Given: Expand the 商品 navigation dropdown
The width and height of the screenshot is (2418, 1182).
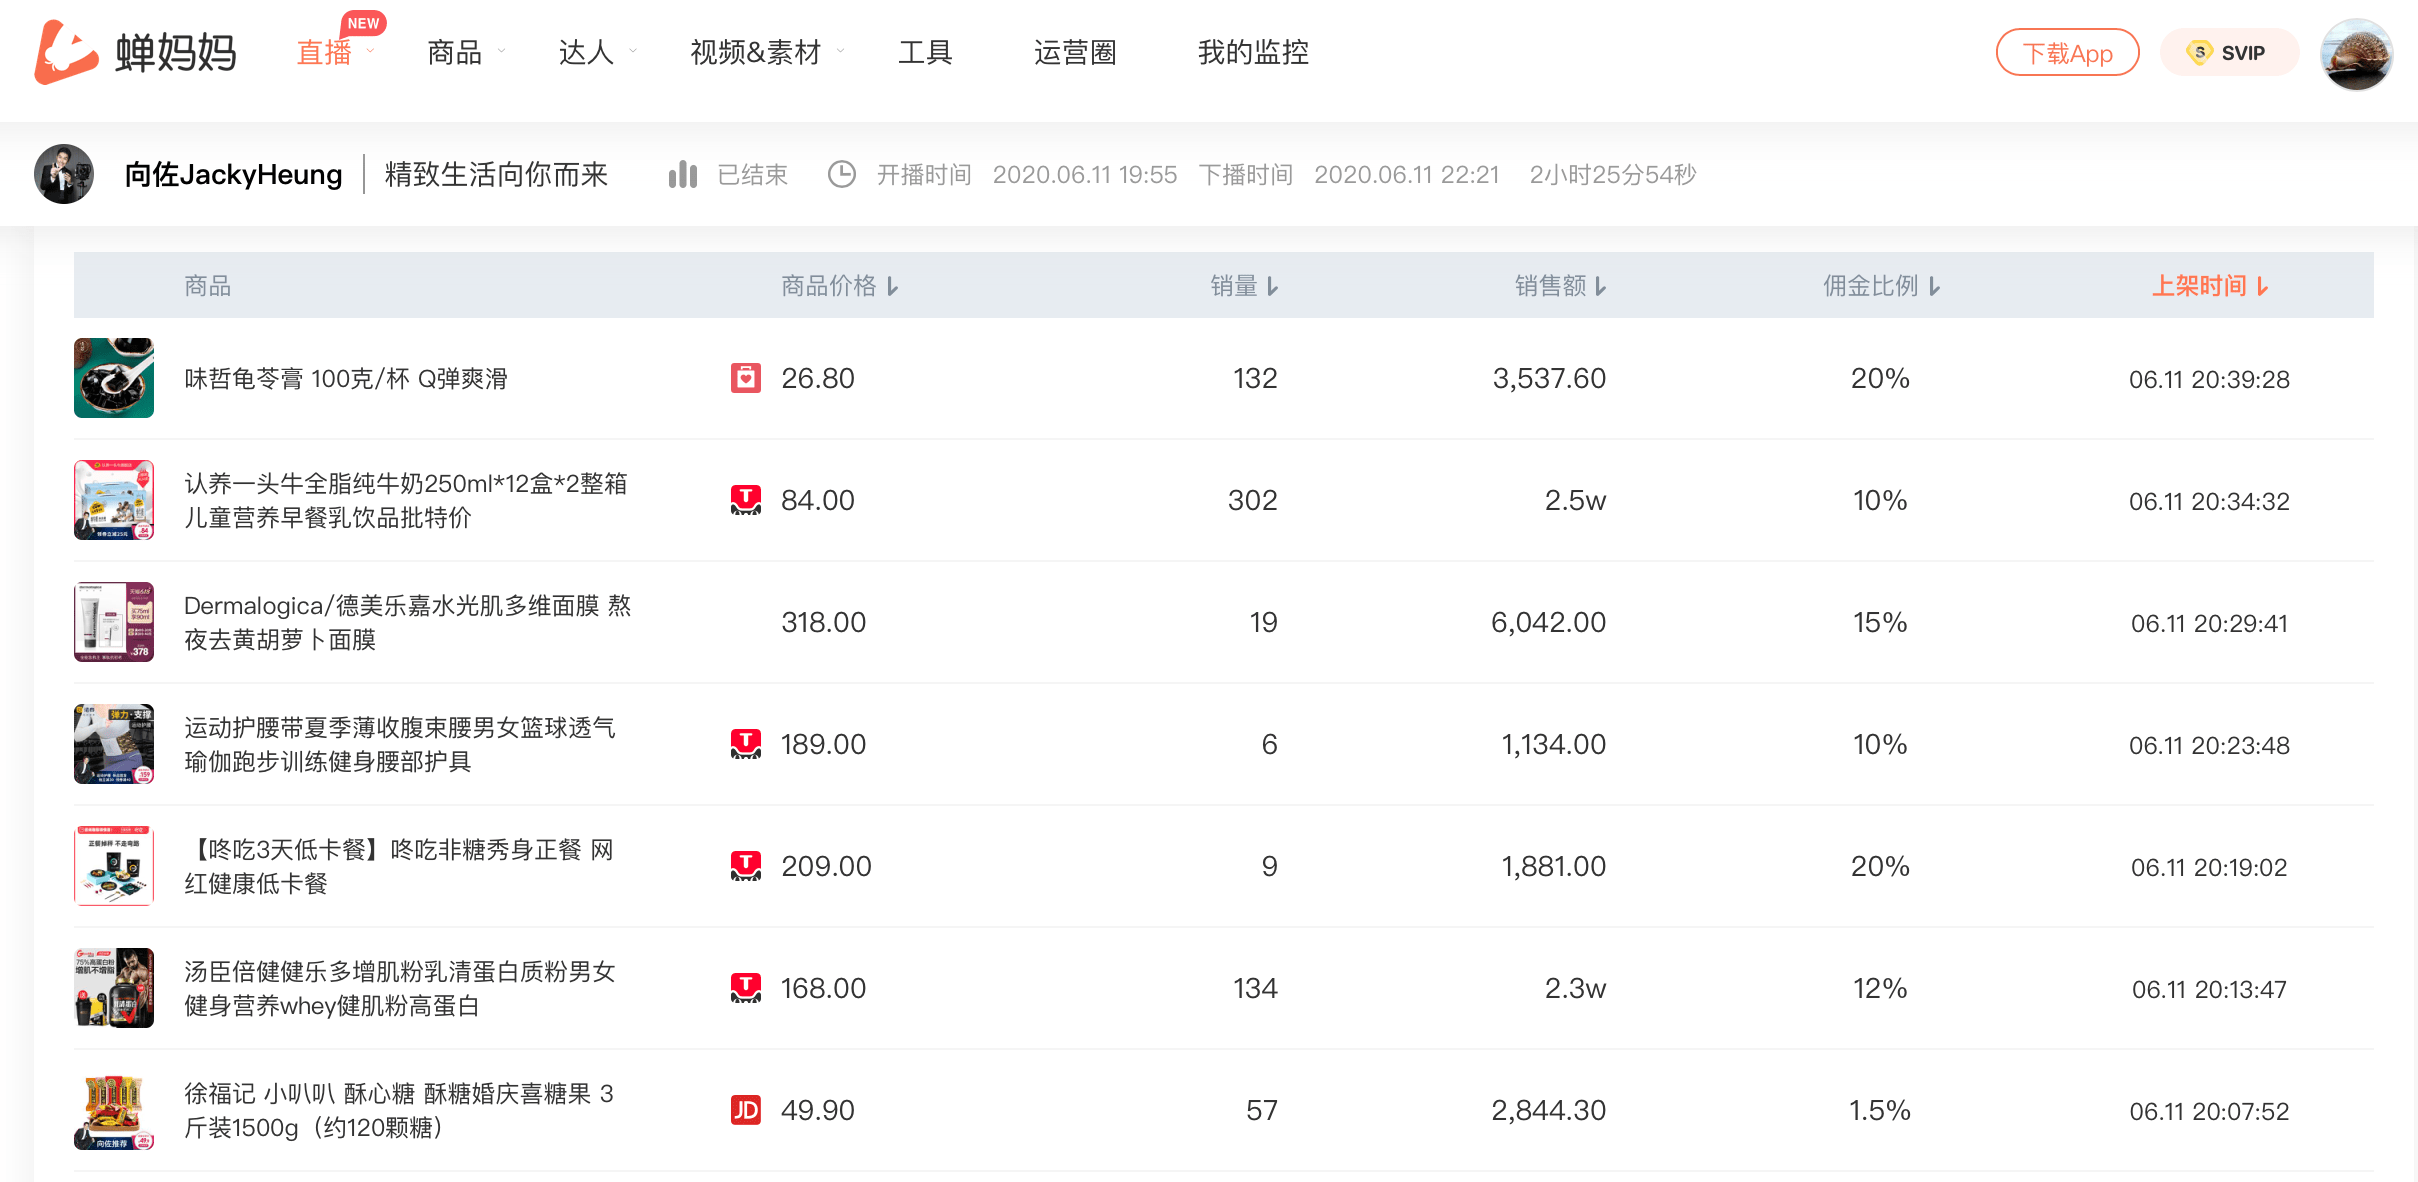Looking at the screenshot, I should pyautogui.click(x=466, y=52).
